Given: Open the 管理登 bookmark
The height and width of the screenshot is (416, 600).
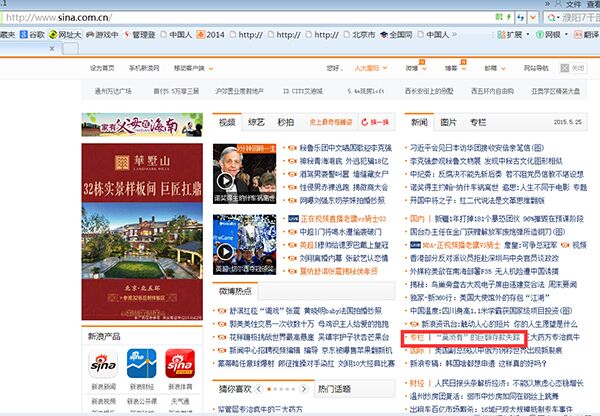Looking at the screenshot, I should (x=140, y=34).
